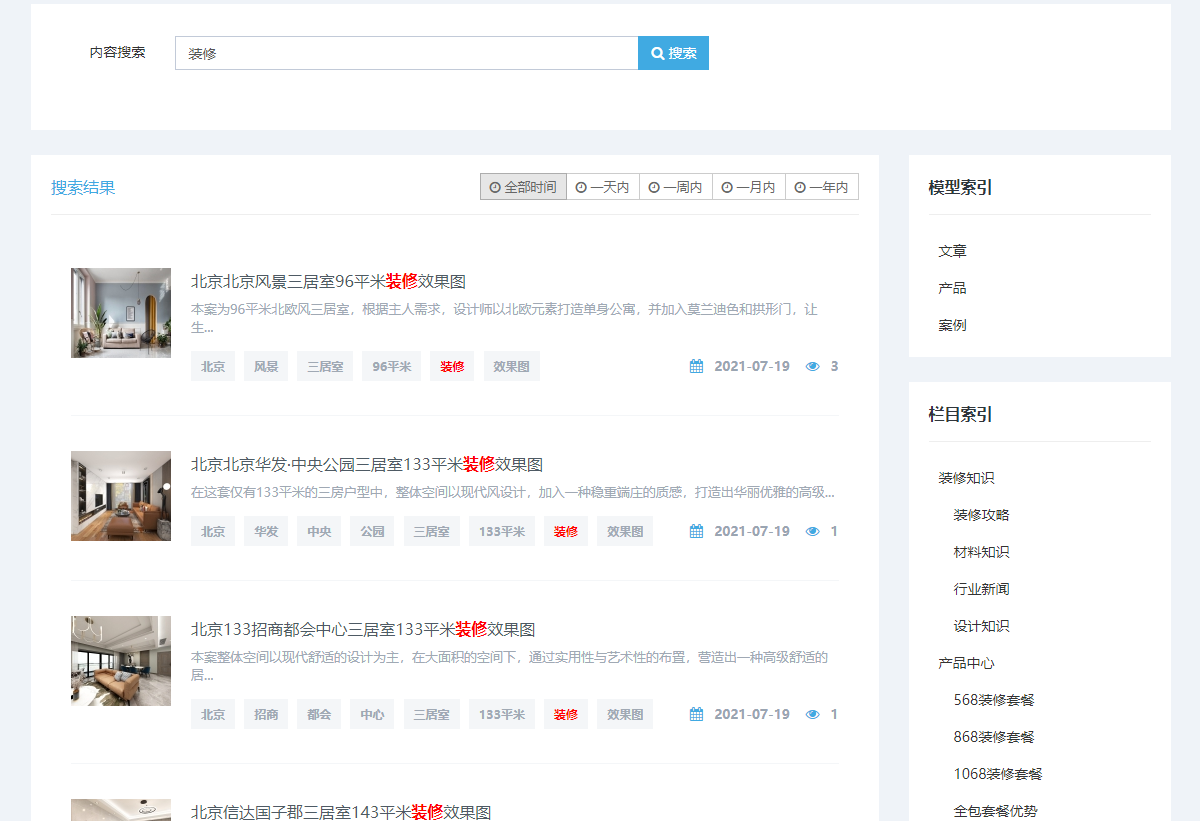Click the clock icon on 全部时间 filter
Screen dimensions: 1200x821
pyautogui.click(x=495, y=187)
